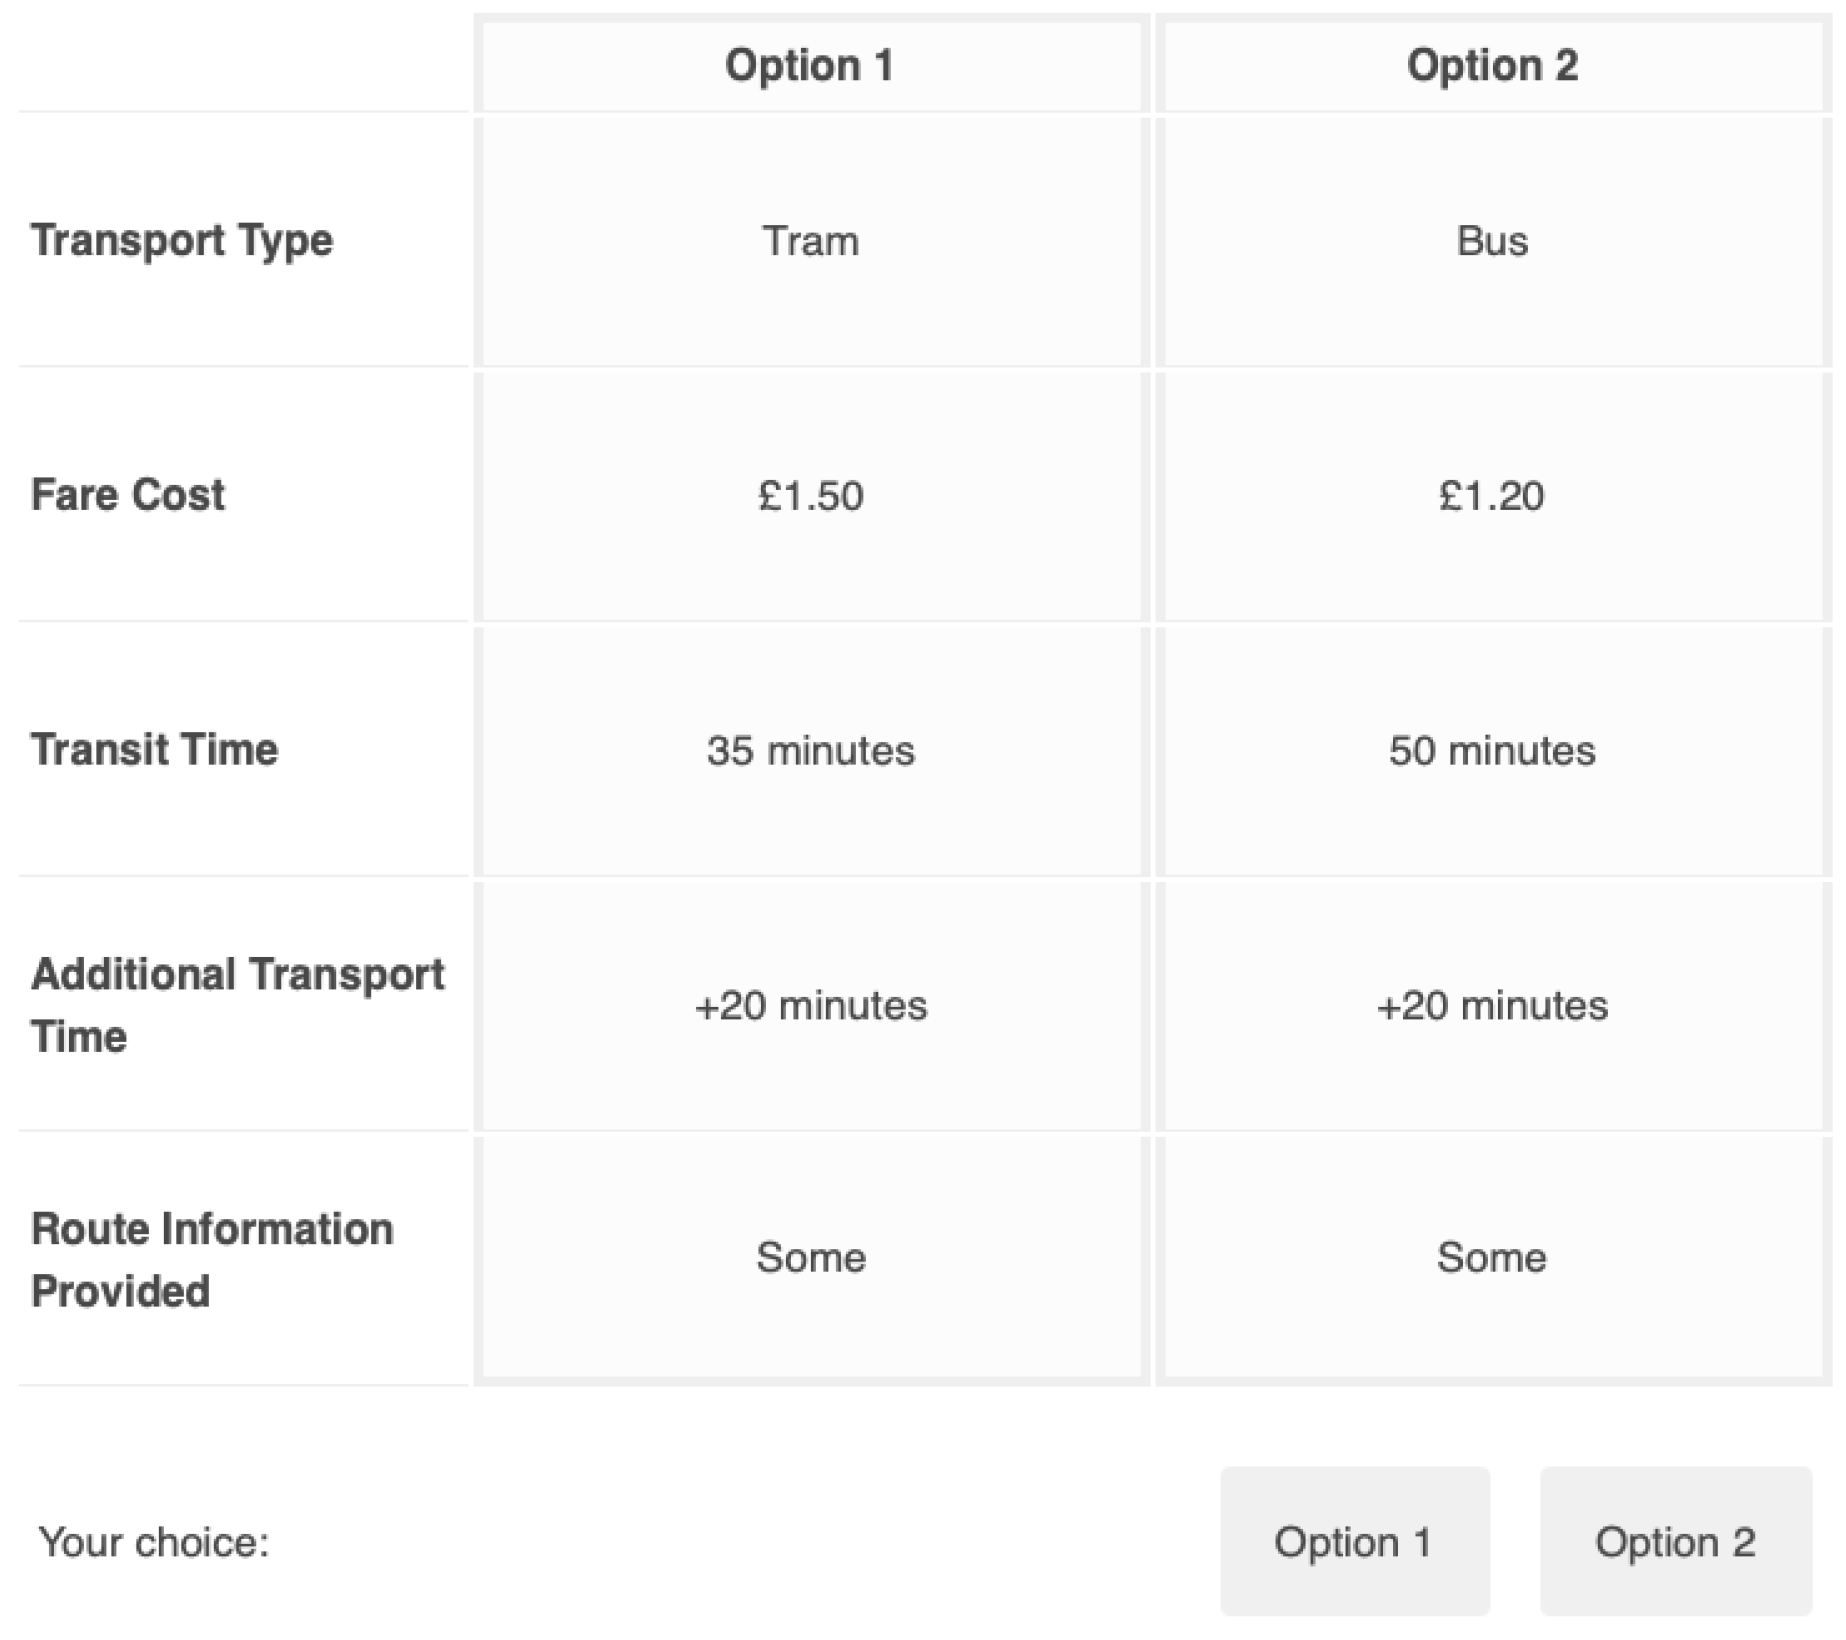
Task: Click the Option 1 column header
Action: coord(810,66)
